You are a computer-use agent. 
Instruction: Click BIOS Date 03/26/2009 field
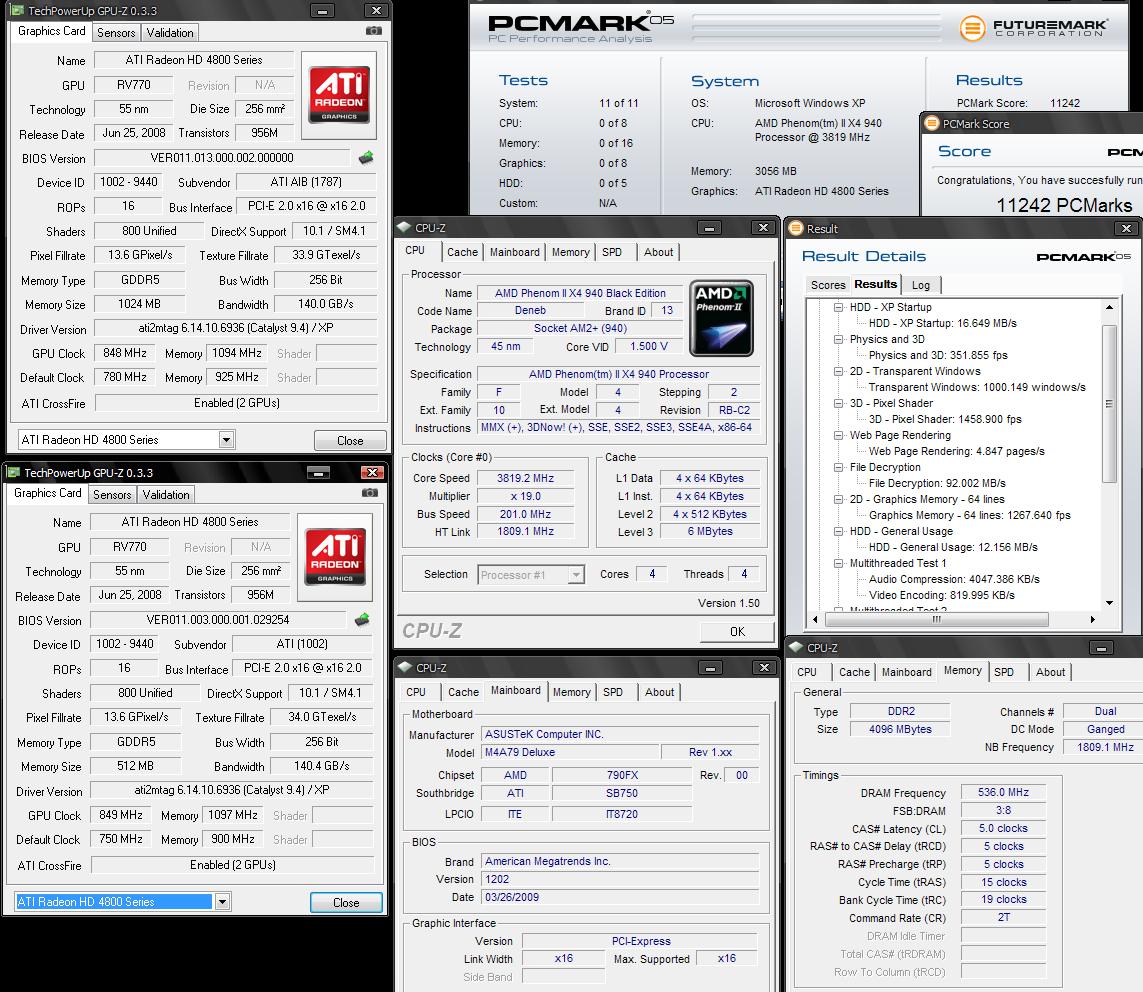click(x=620, y=897)
